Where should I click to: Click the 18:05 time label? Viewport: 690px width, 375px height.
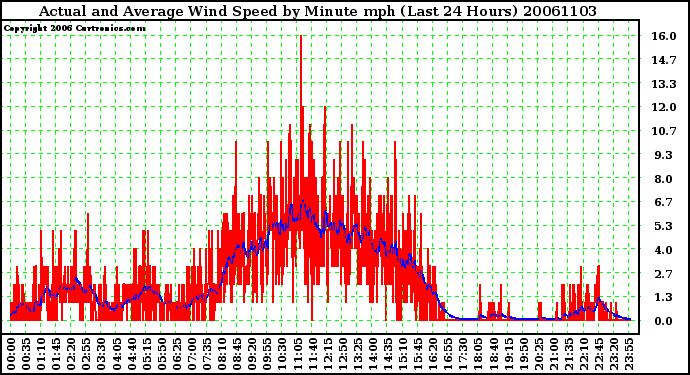pyautogui.click(x=478, y=354)
